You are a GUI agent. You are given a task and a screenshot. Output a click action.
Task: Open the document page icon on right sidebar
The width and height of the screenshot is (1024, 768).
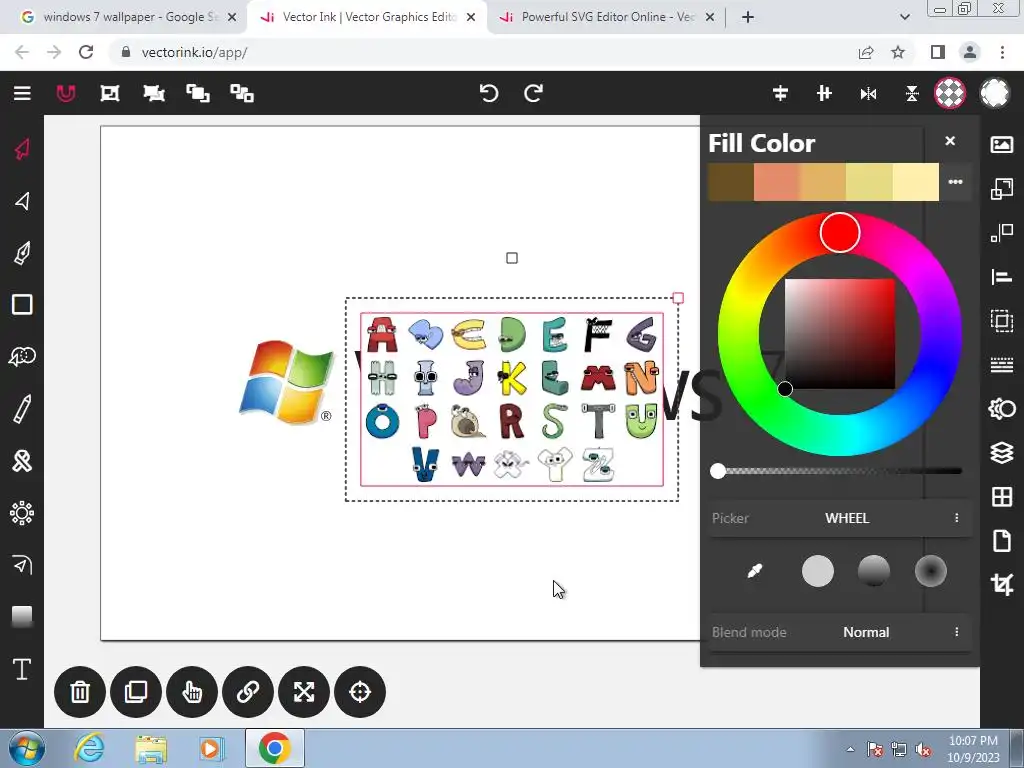[1002, 541]
